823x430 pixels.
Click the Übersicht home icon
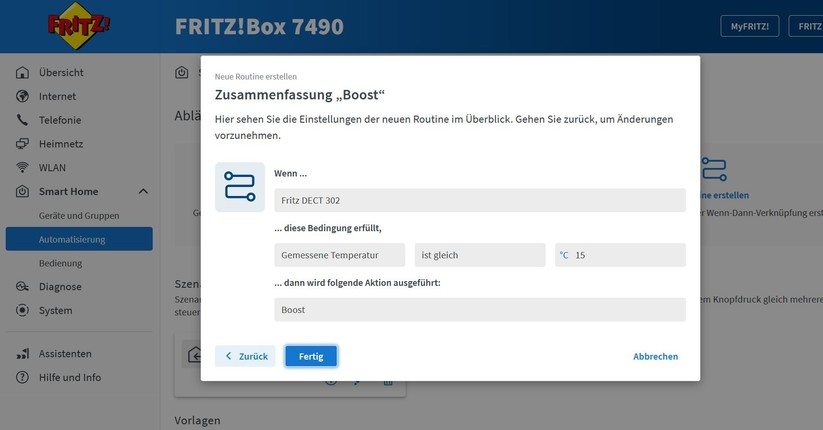click(x=22, y=72)
